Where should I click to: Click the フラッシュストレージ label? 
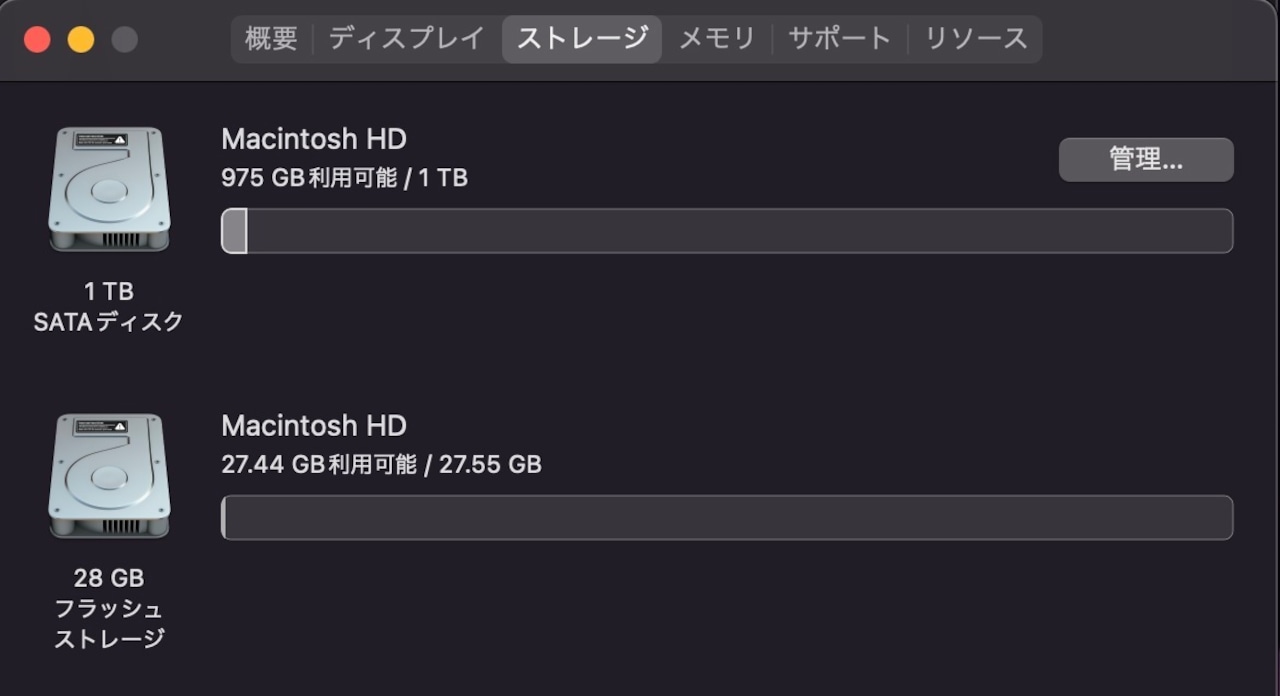pyautogui.click(x=109, y=624)
